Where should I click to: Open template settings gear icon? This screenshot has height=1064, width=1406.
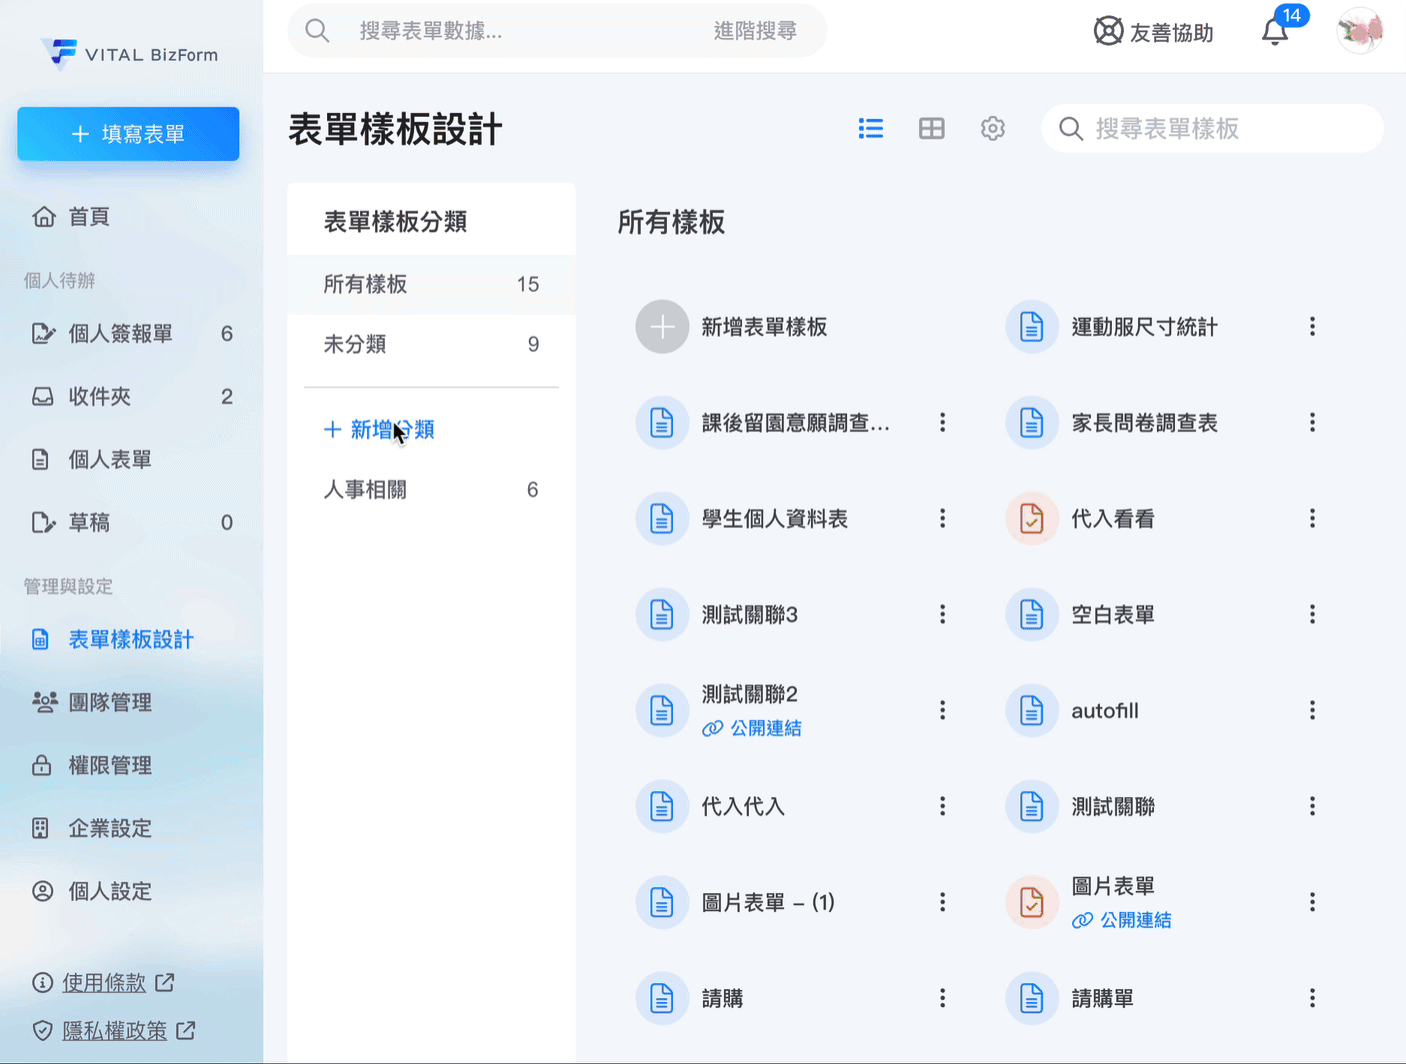[x=992, y=128]
